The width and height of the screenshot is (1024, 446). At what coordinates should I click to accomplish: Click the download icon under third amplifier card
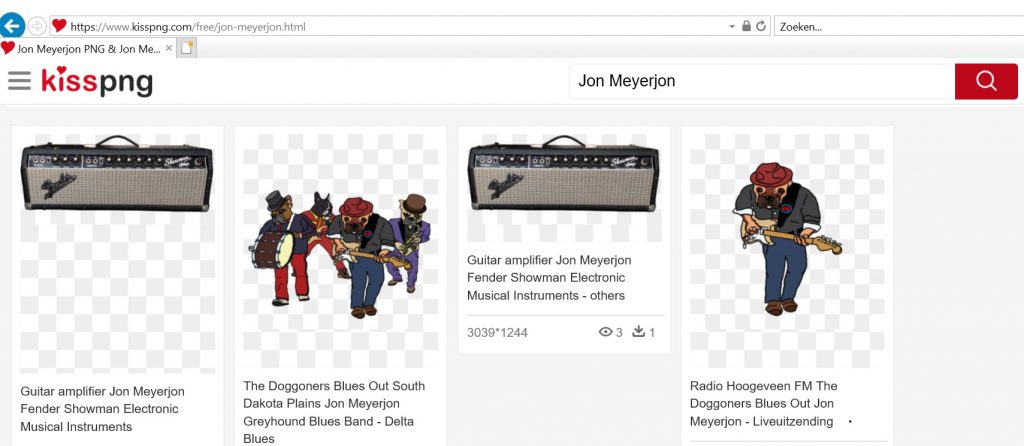click(639, 332)
